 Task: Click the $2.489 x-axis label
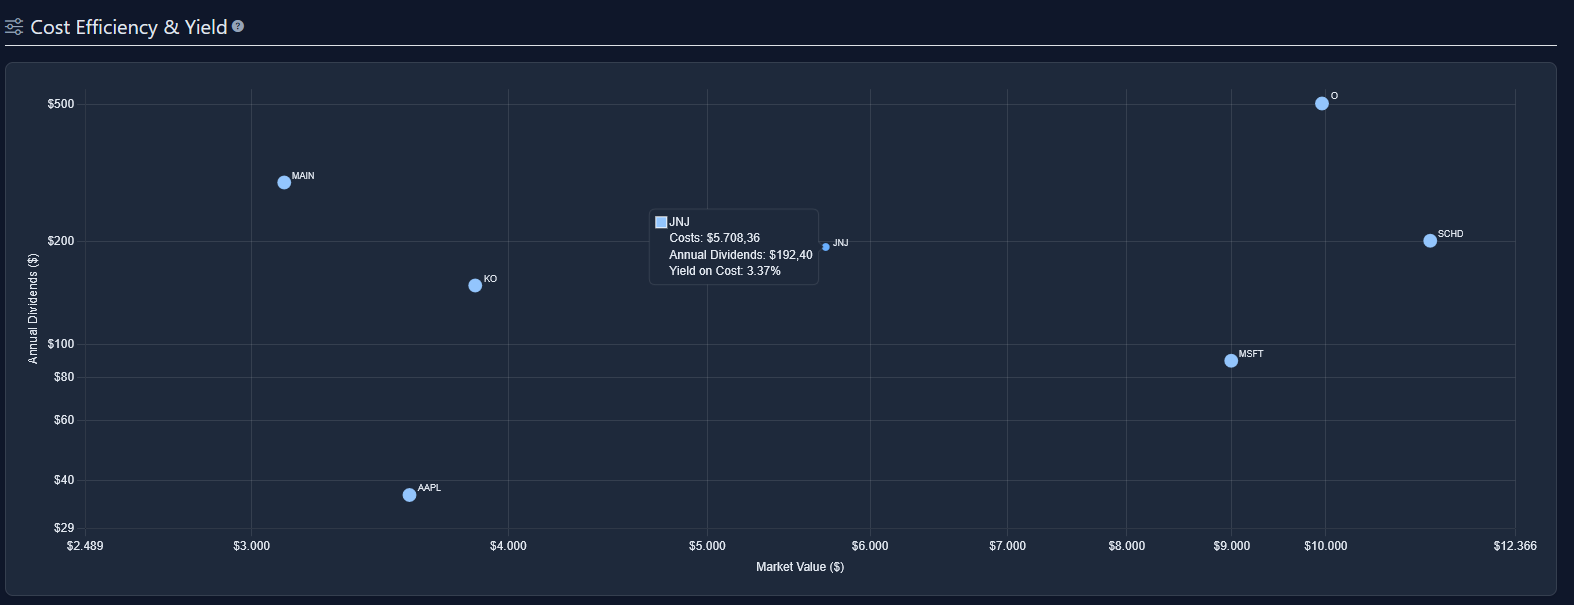pos(85,546)
